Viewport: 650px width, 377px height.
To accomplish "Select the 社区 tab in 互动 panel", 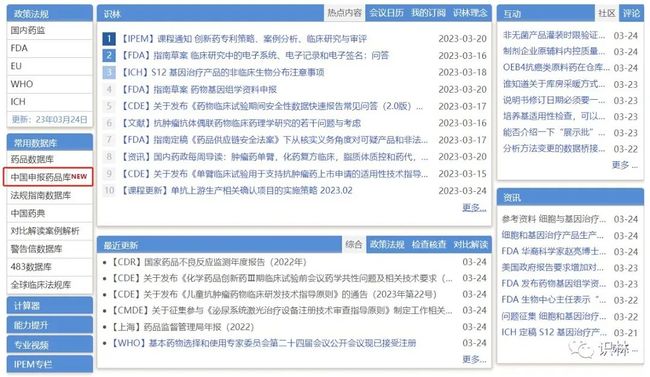I will click(x=606, y=13).
